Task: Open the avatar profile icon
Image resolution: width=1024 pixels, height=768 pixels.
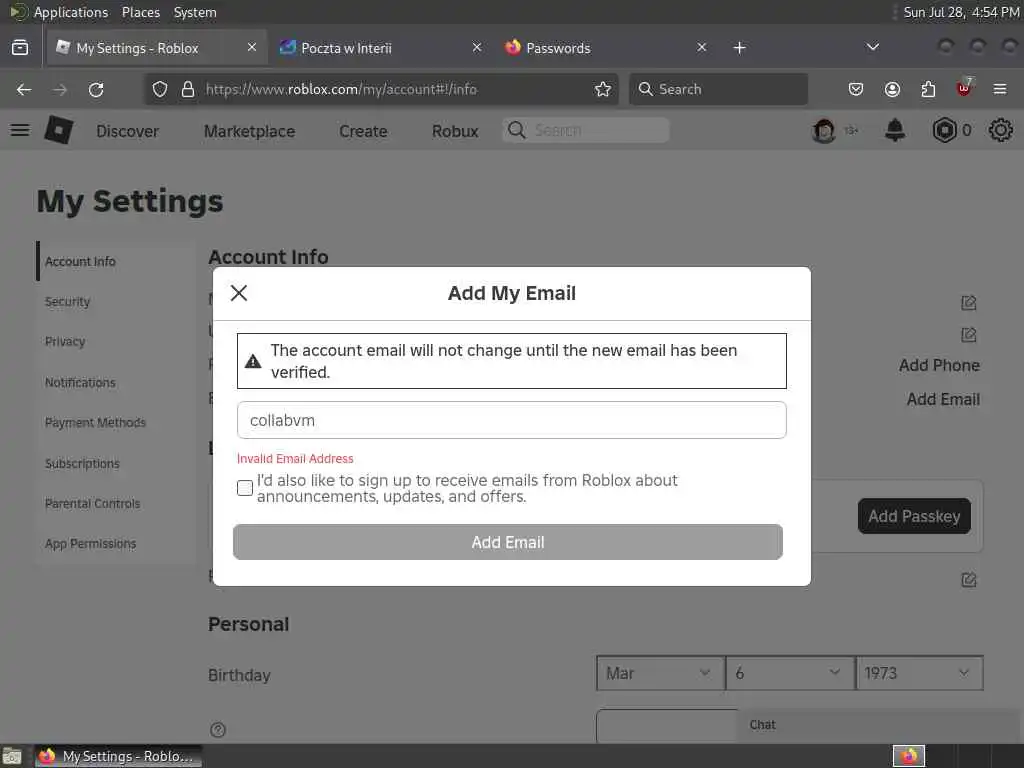Action: 824,131
